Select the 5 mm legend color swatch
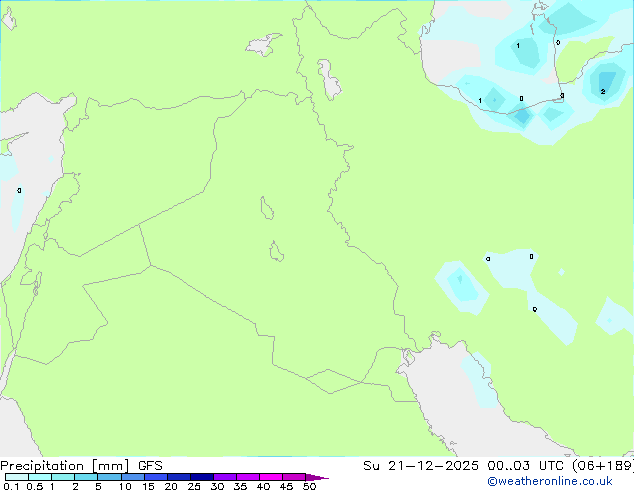Viewport: 634px width, 490px height. pyautogui.click(x=109, y=477)
